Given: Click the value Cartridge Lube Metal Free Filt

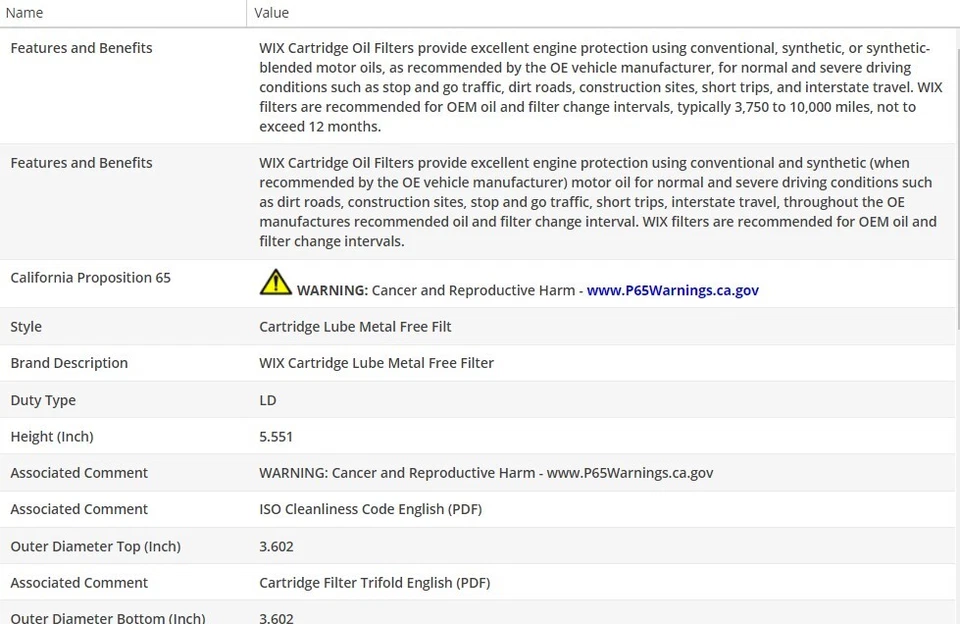Looking at the screenshot, I should [355, 326].
